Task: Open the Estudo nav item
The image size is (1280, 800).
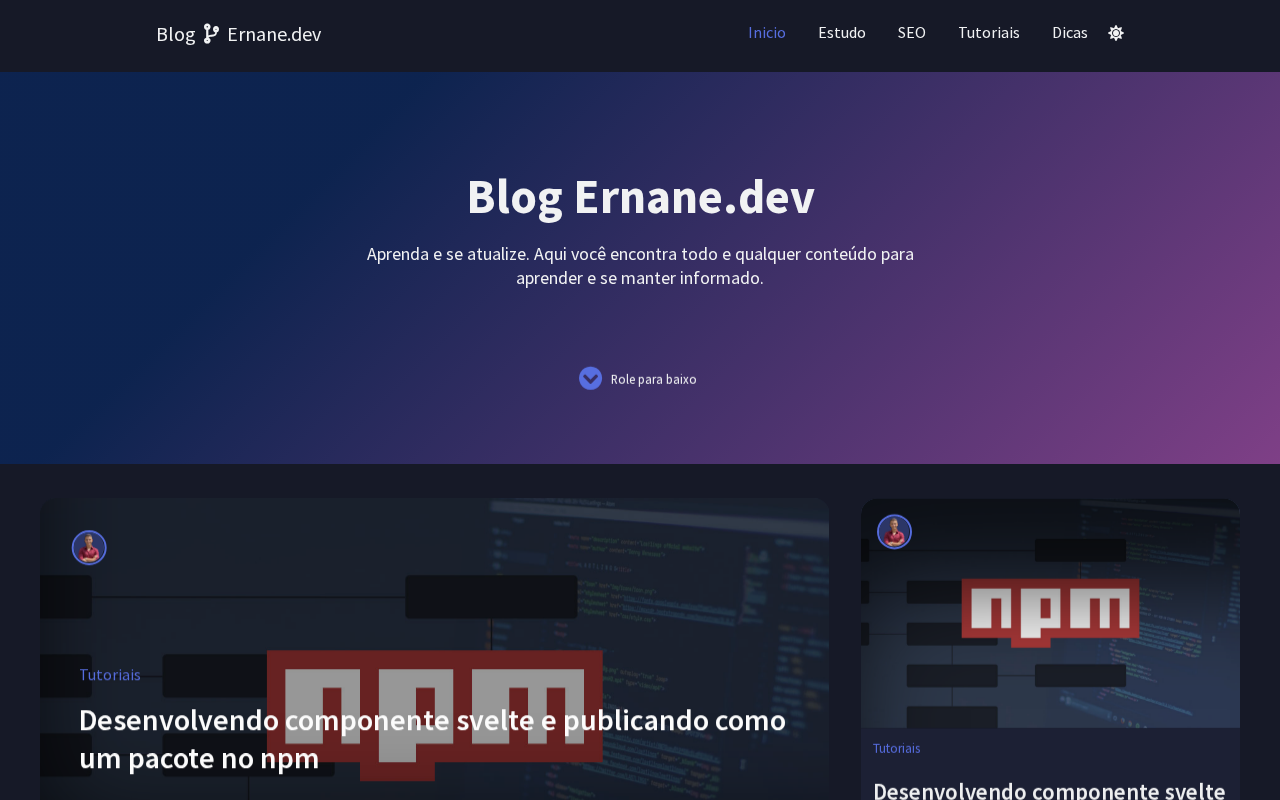Action: pyautogui.click(x=842, y=33)
